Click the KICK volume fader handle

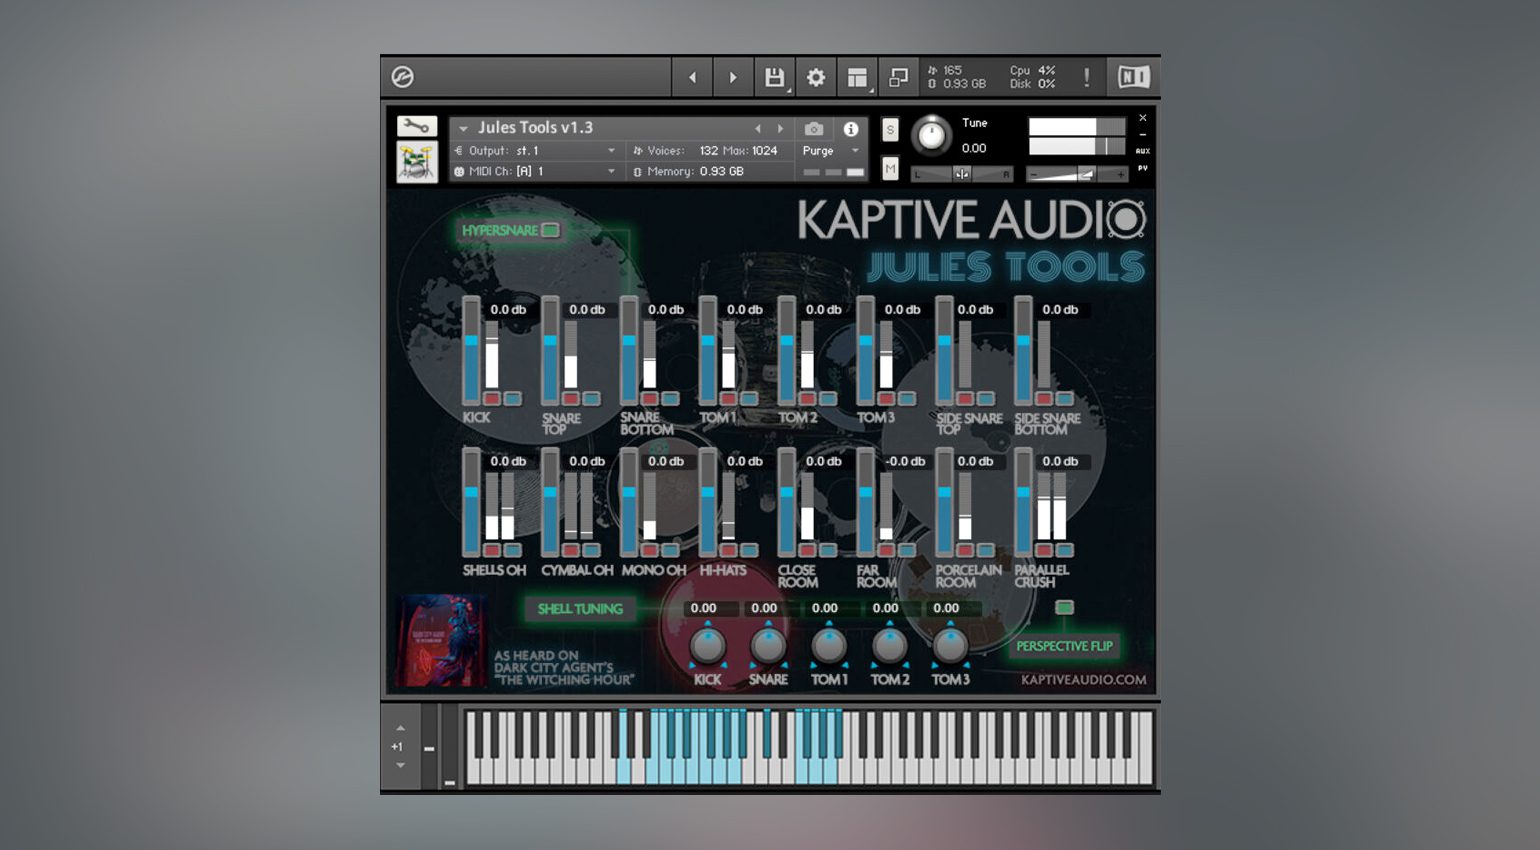(x=471, y=340)
